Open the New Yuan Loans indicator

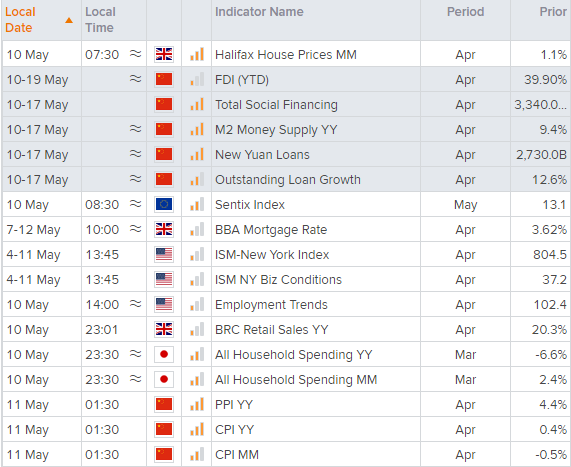262,154
